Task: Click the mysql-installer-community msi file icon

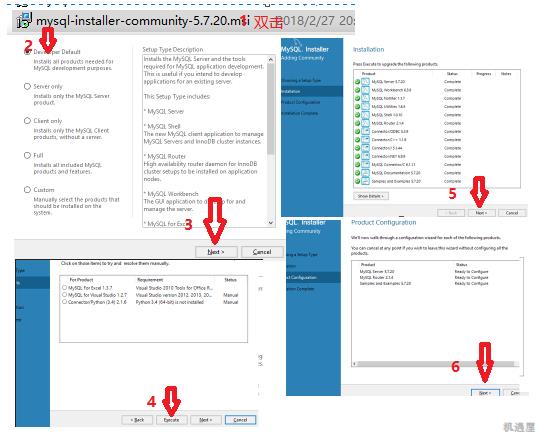Action: pyautogui.click(x=25, y=20)
